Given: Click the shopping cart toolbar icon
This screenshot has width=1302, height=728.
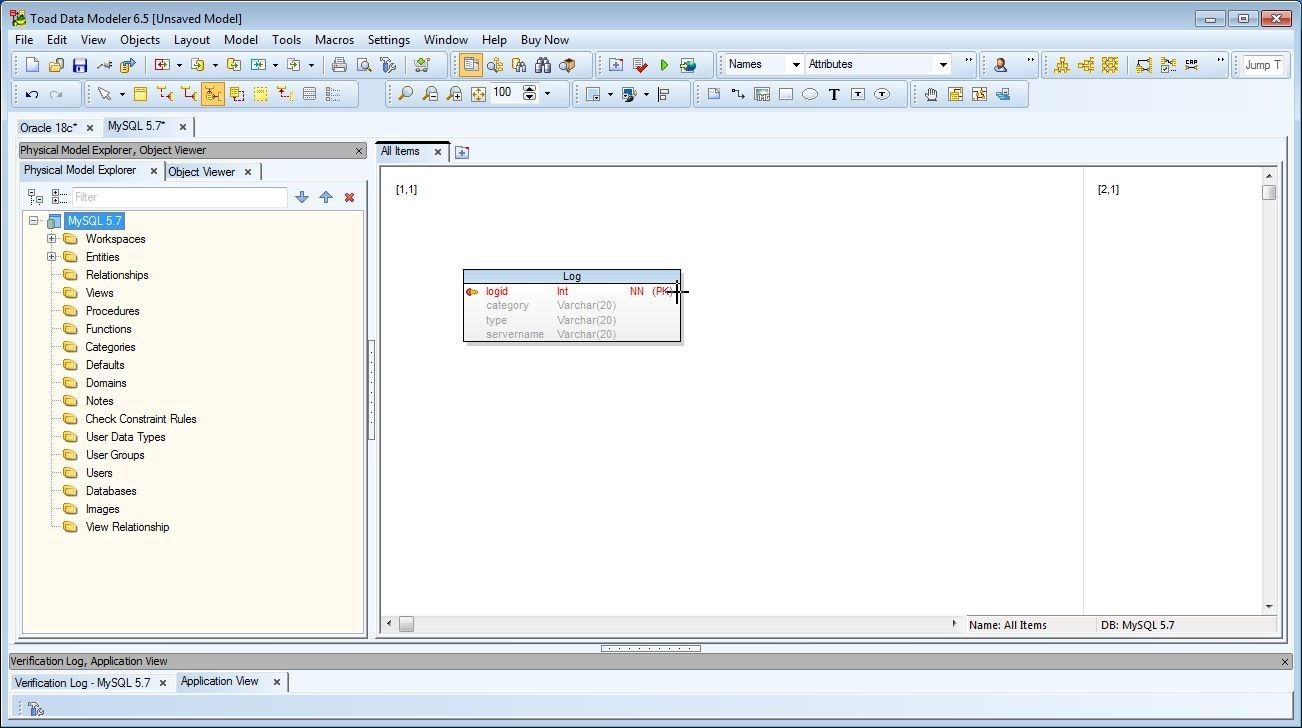Looking at the screenshot, I should pyautogui.click(x=422, y=65).
